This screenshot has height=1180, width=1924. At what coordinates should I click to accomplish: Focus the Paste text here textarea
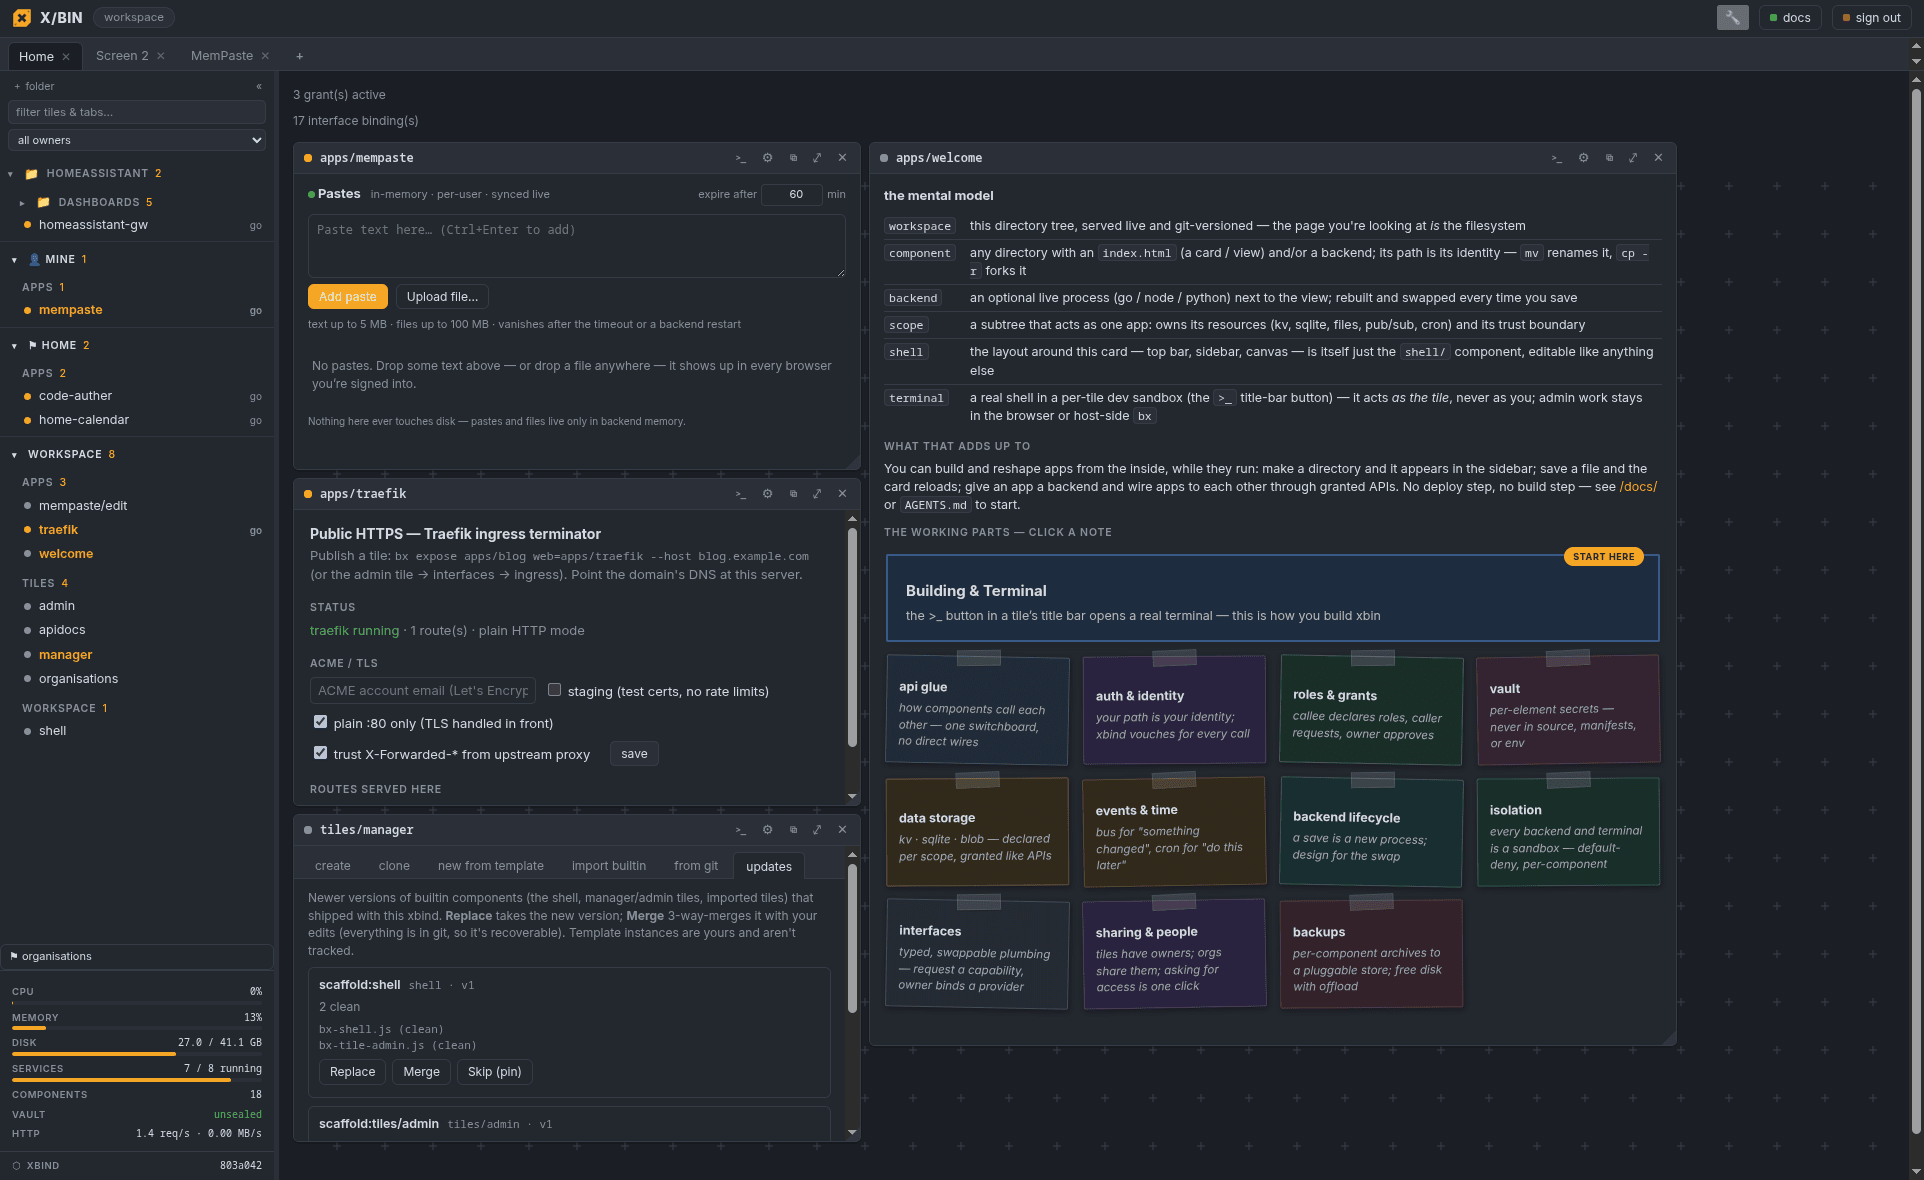[x=577, y=246]
